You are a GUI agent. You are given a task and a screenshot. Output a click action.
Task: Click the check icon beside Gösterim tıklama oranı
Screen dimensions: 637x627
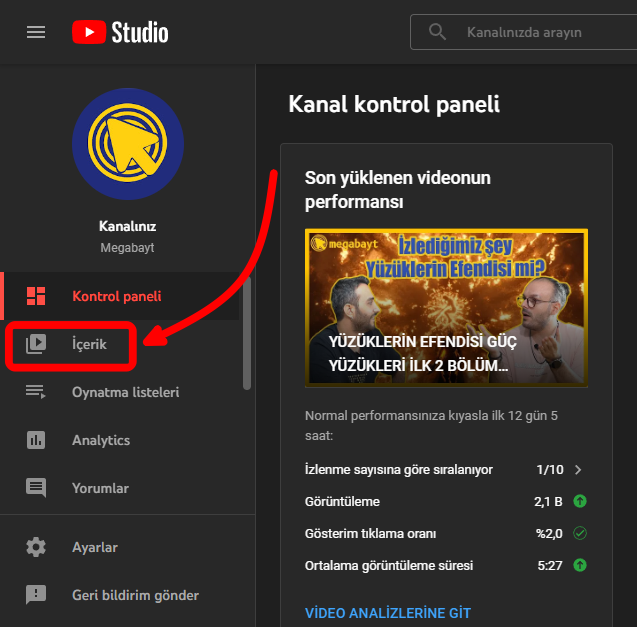[x=580, y=533]
